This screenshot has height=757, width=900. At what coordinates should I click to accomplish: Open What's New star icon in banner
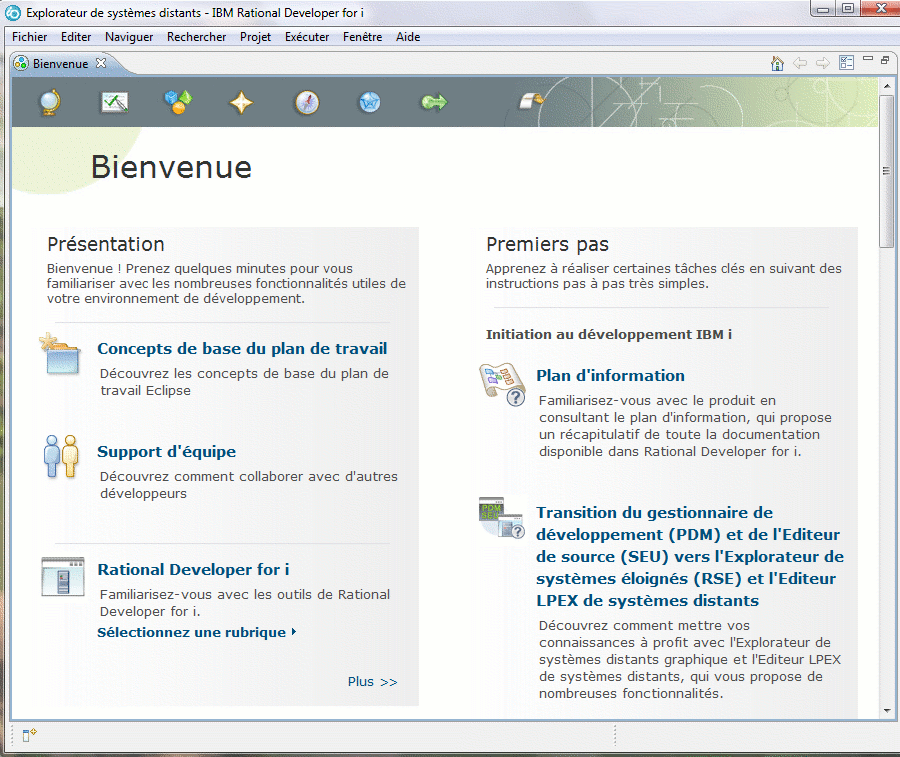click(241, 103)
